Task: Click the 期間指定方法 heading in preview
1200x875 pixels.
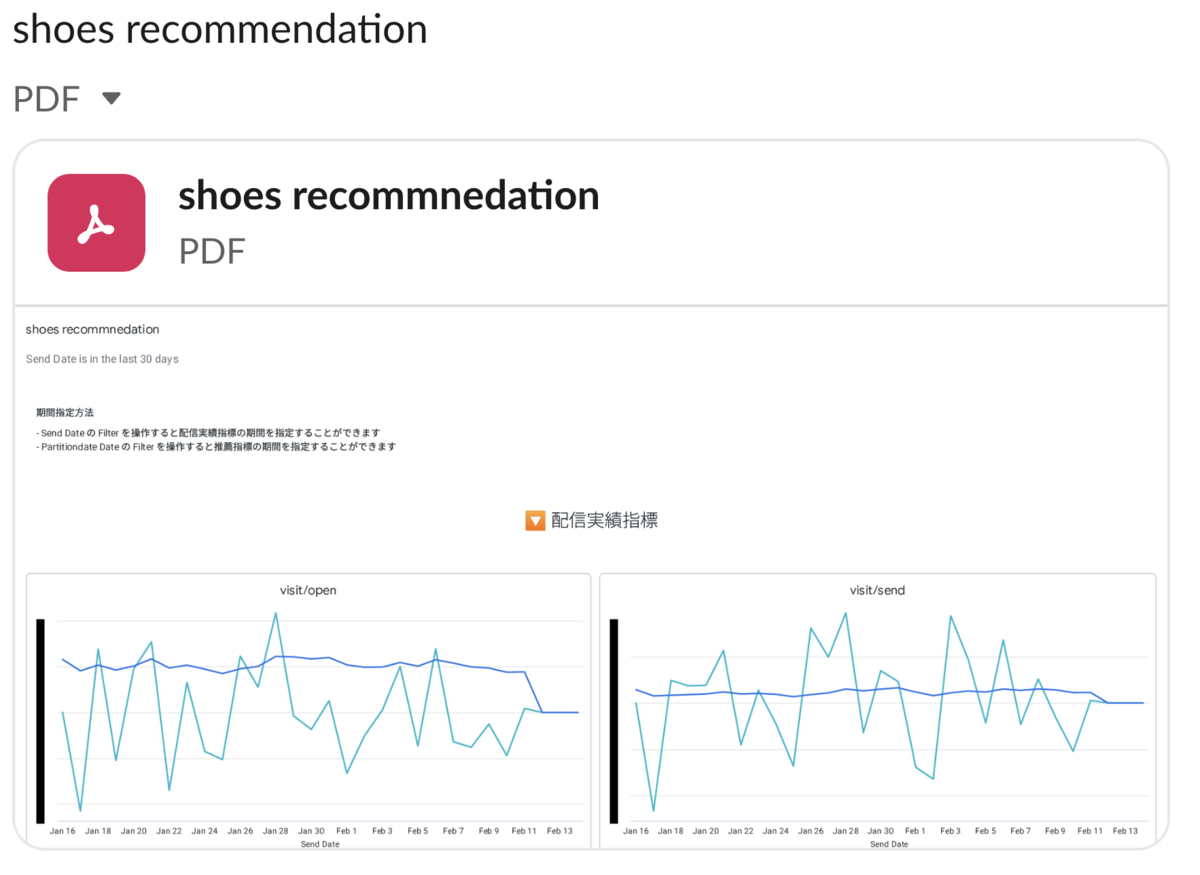Action: point(65,412)
